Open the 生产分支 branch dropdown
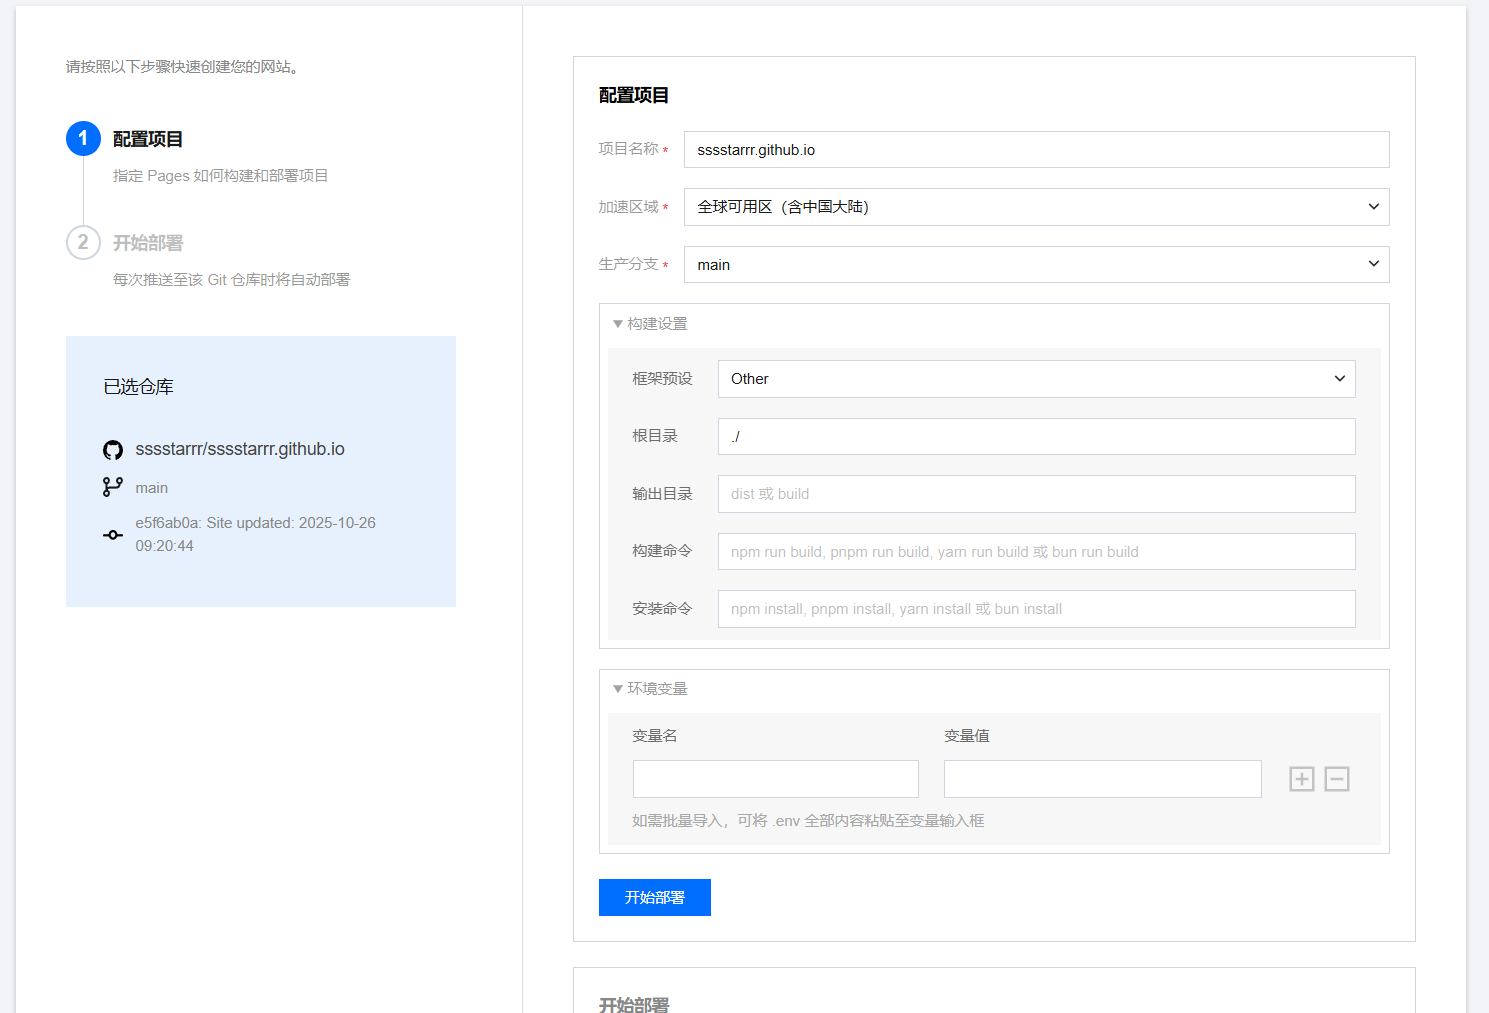 [x=1036, y=265]
